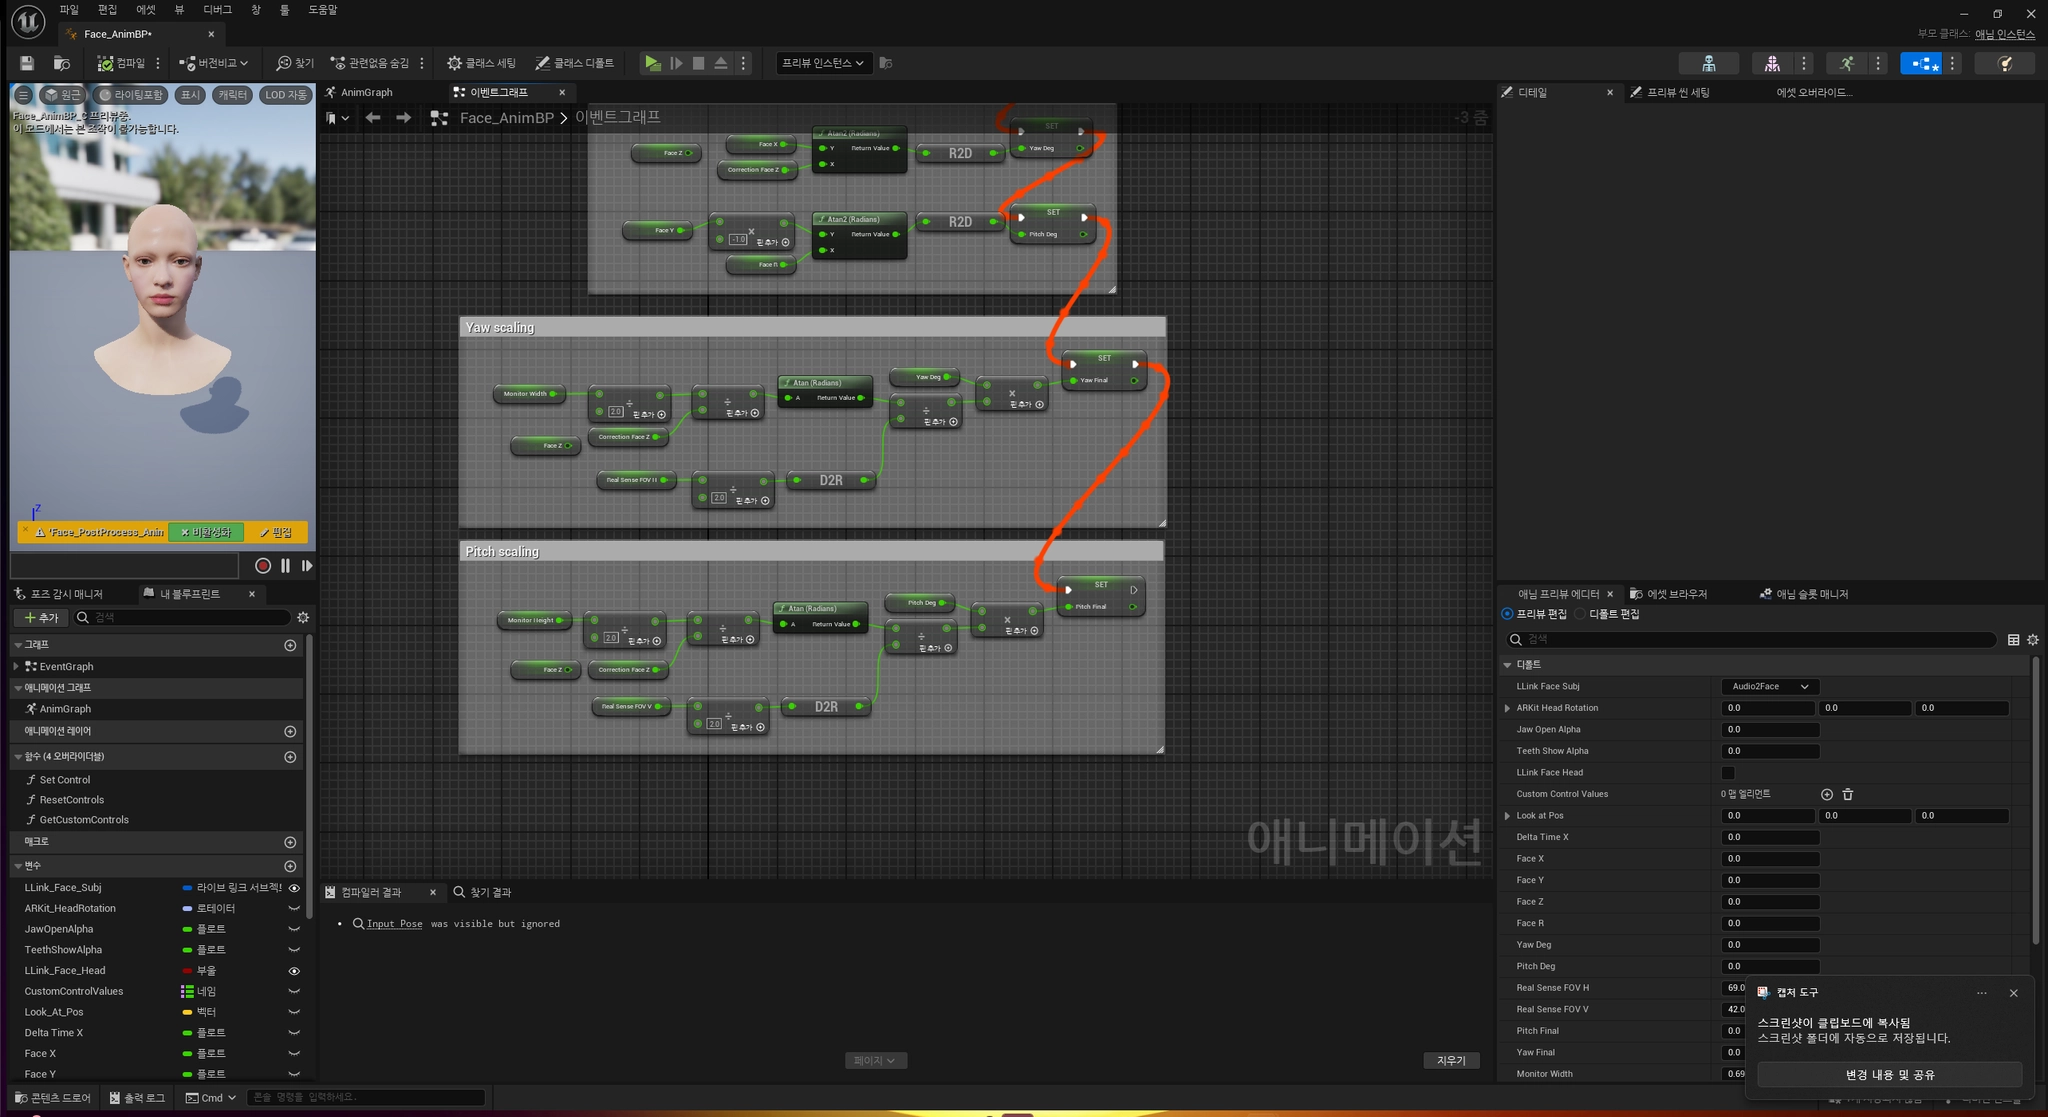Click the record button under viewport
The width and height of the screenshot is (2048, 1117).
[x=263, y=566]
